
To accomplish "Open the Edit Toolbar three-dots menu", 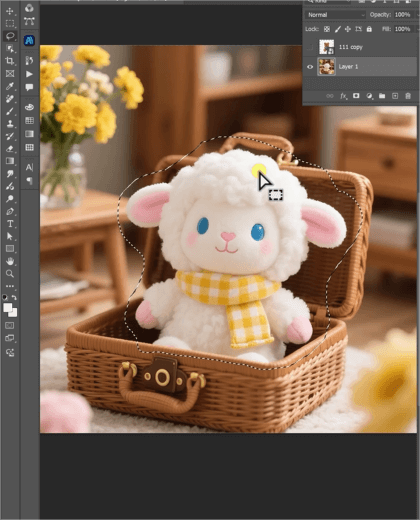I will (x=10, y=286).
